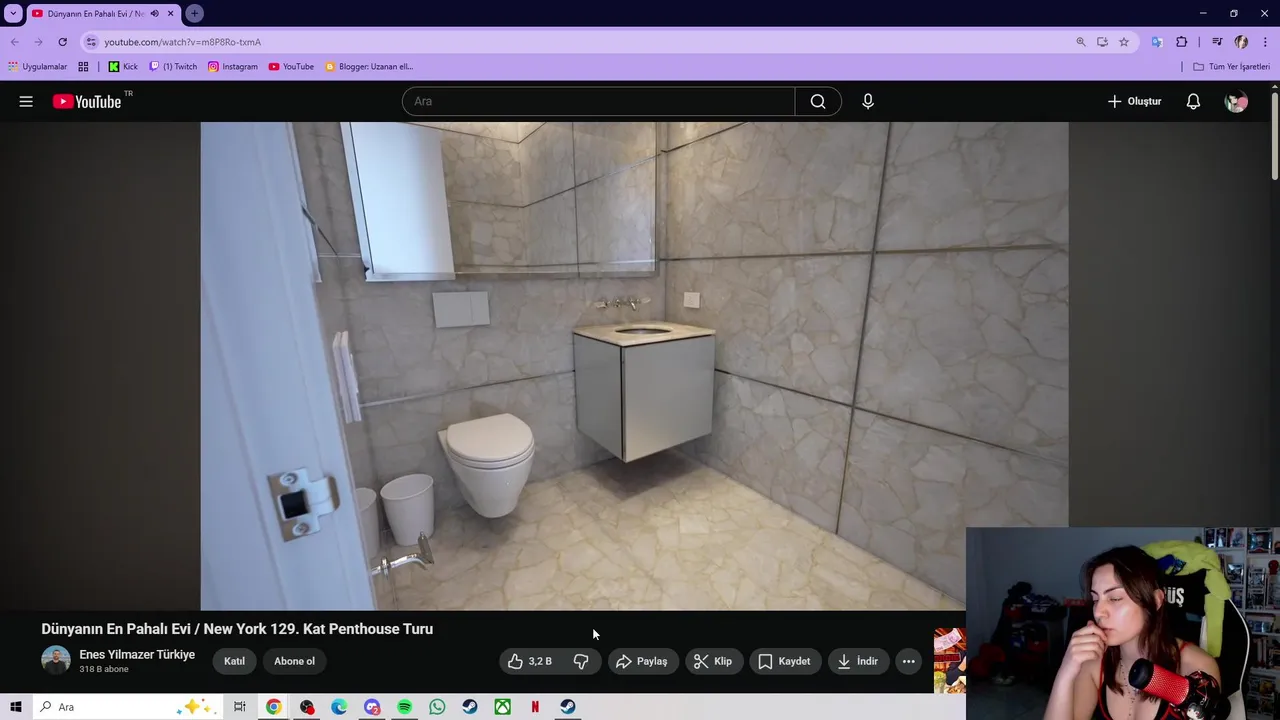Open Enes Yilmazer Türkiye channel name

pos(137,654)
